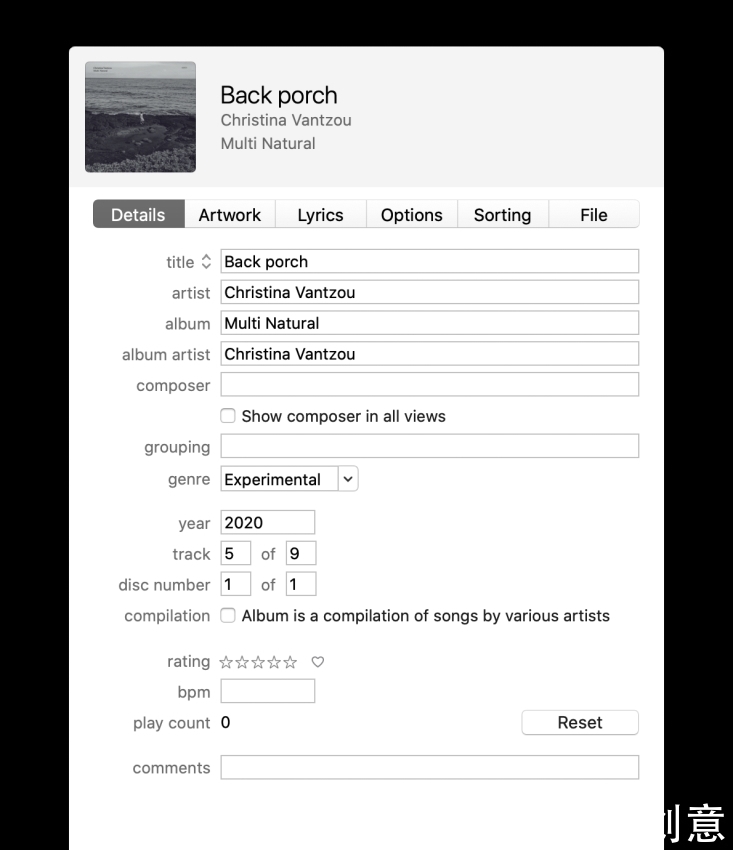This screenshot has height=850, width=733.
Task: Click the composer text field
Action: click(429, 385)
